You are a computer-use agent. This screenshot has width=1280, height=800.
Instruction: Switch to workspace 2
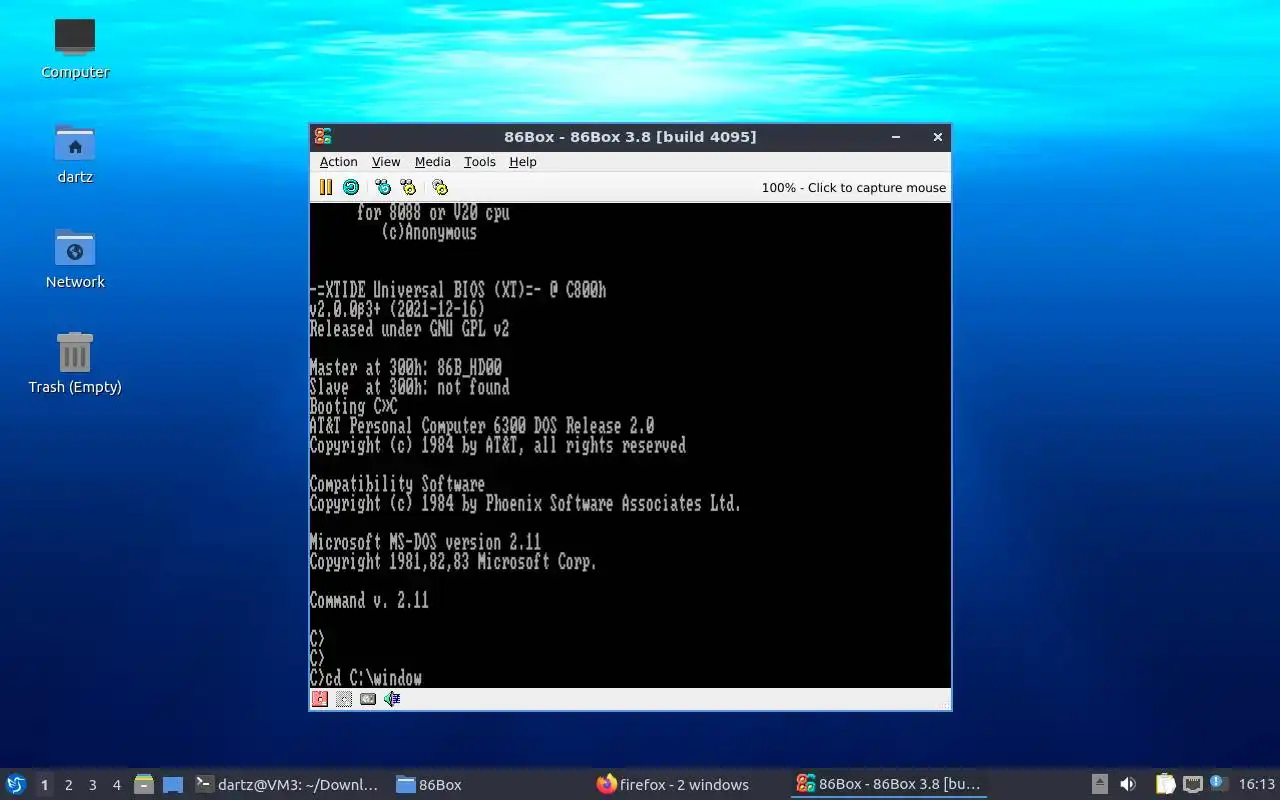(x=68, y=785)
